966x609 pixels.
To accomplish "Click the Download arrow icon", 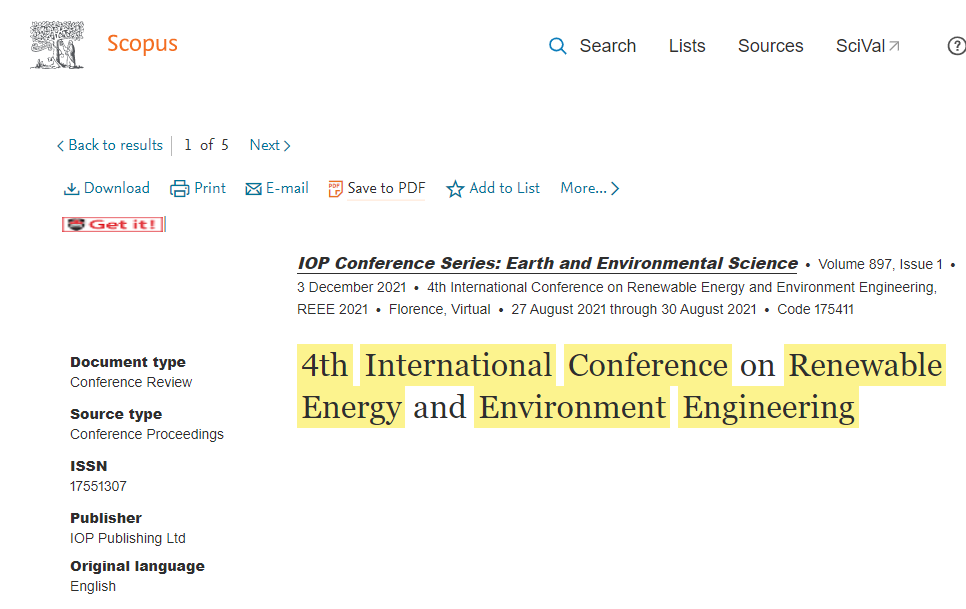I will point(72,189).
